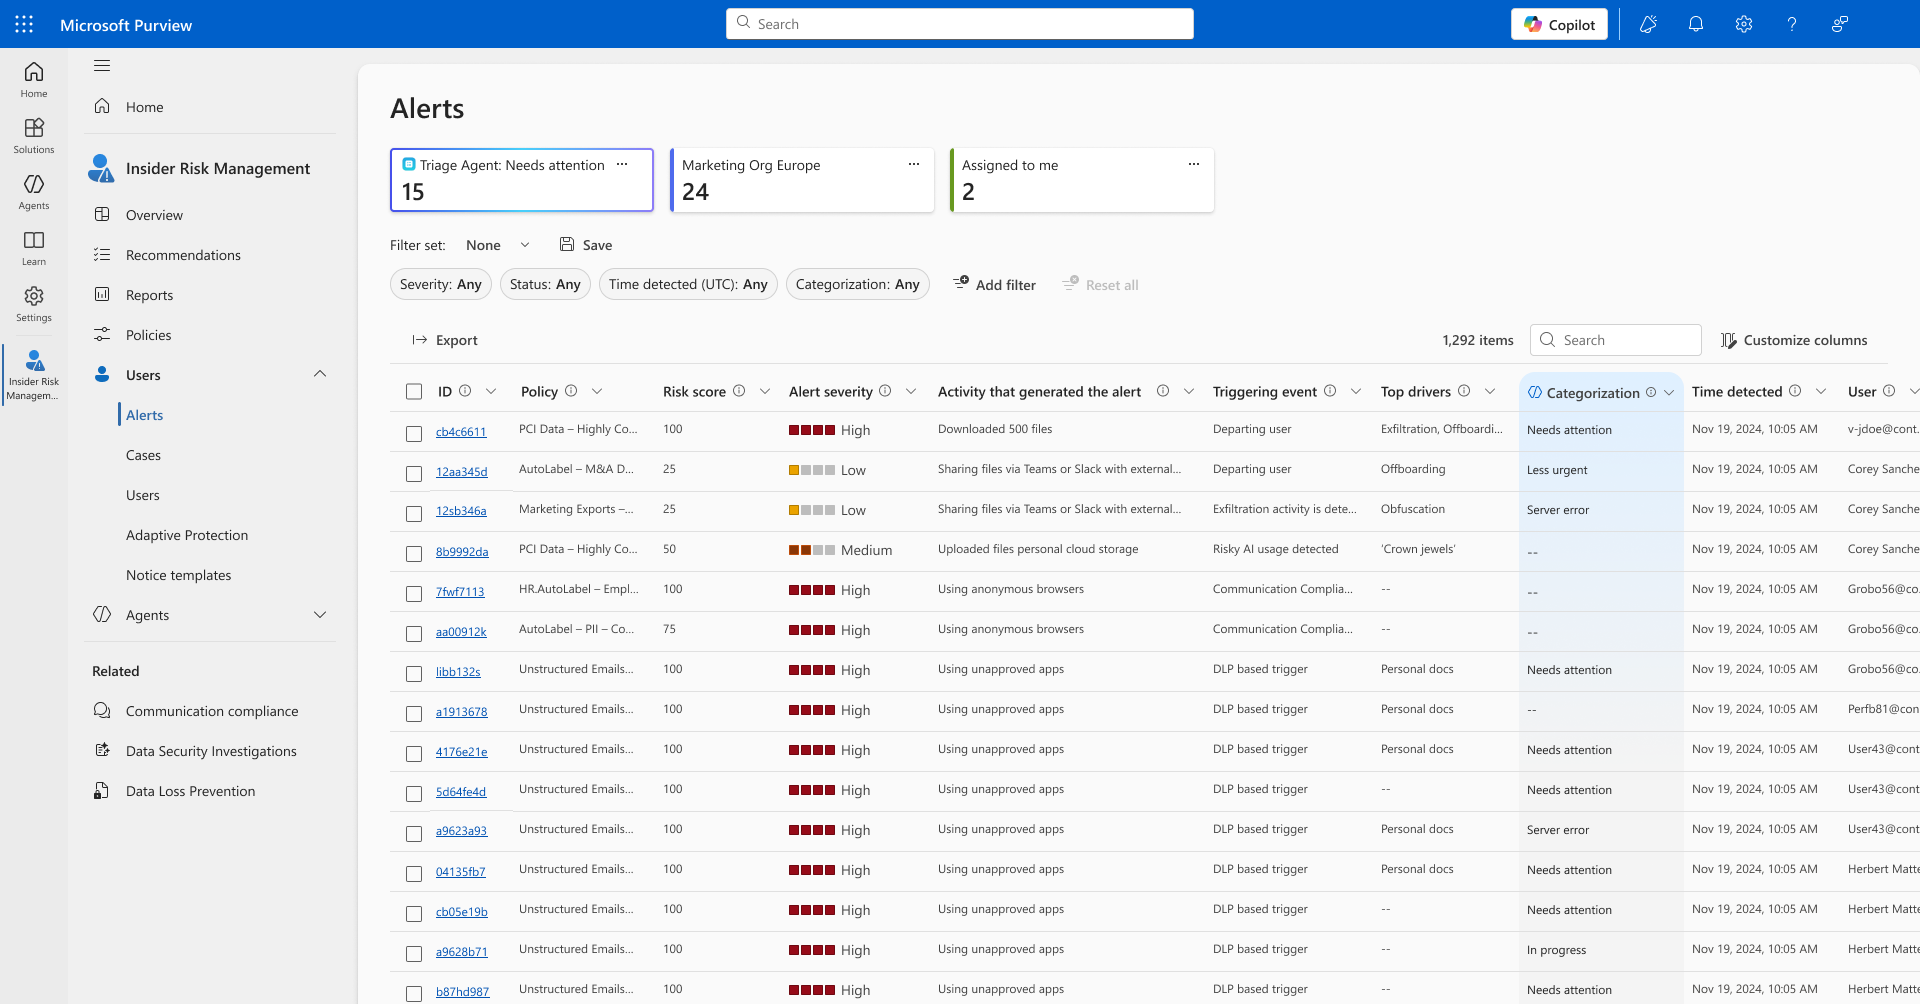Viewport: 1920px width, 1004px height.
Task: Expand the Agents navigation section
Action: click(x=320, y=614)
